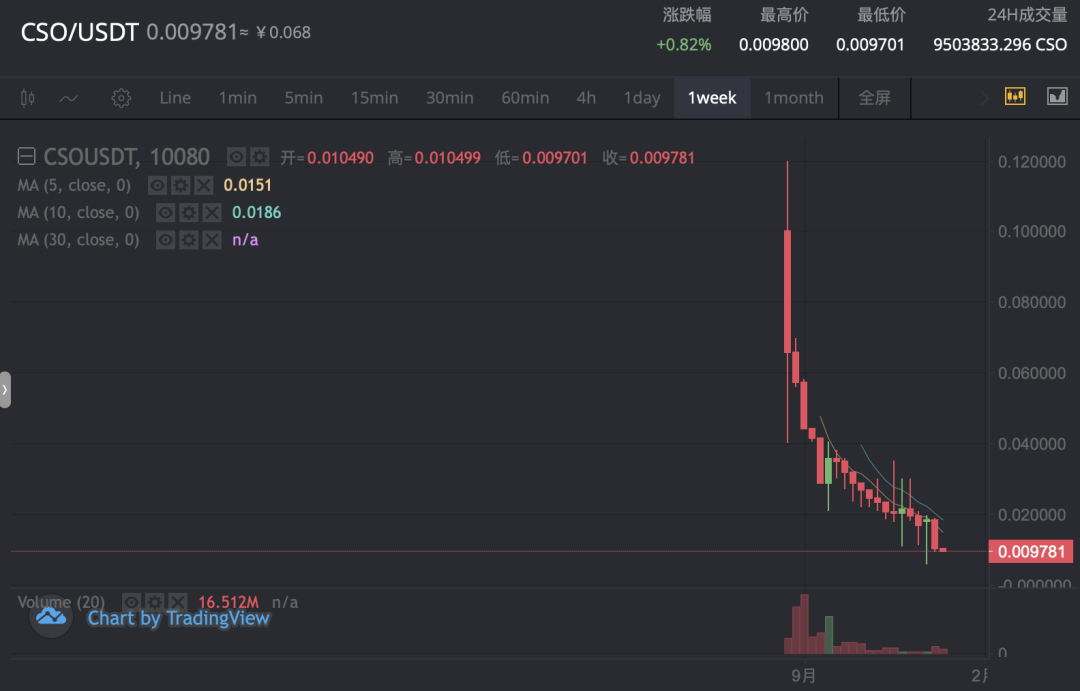Toggle visibility of MA (5, close, 0)
This screenshot has height=691, width=1080.
(x=158, y=185)
